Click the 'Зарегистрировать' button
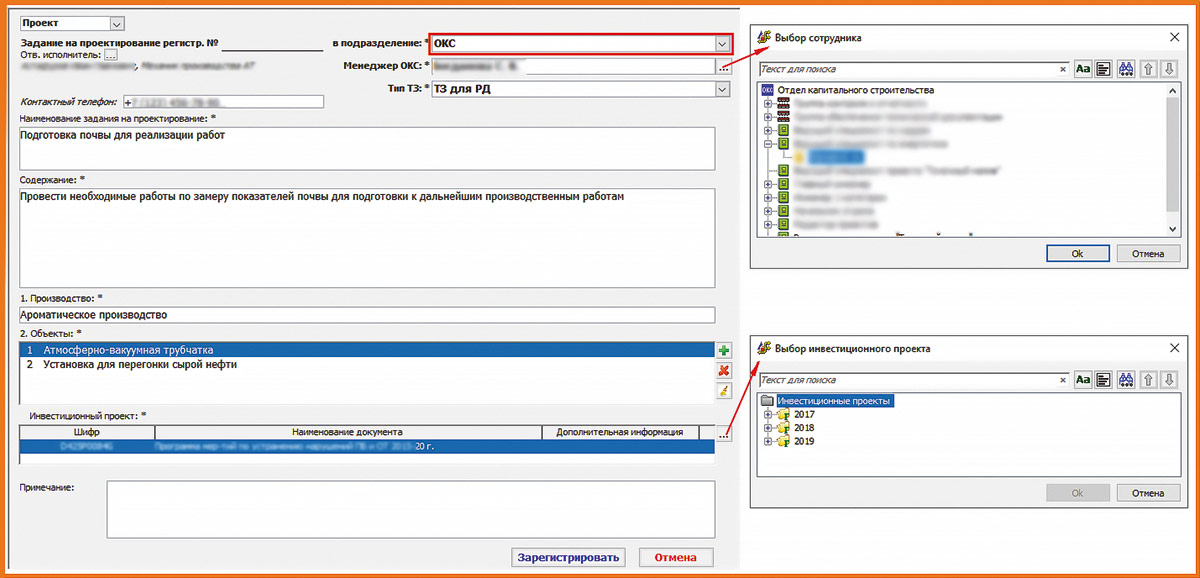Viewport: 1200px width, 578px height. [568, 557]
